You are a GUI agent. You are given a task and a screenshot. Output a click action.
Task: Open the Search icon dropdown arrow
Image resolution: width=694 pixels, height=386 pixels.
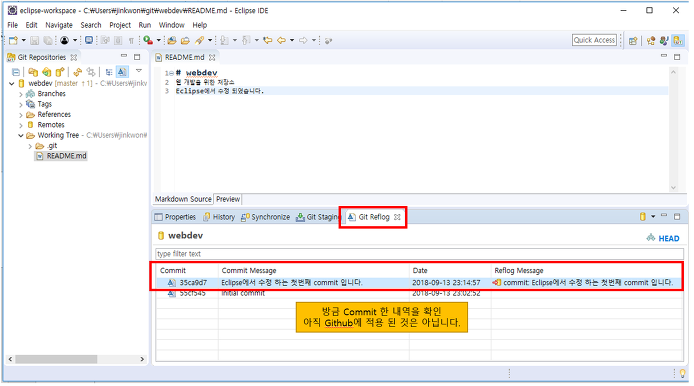coord(210,40)
